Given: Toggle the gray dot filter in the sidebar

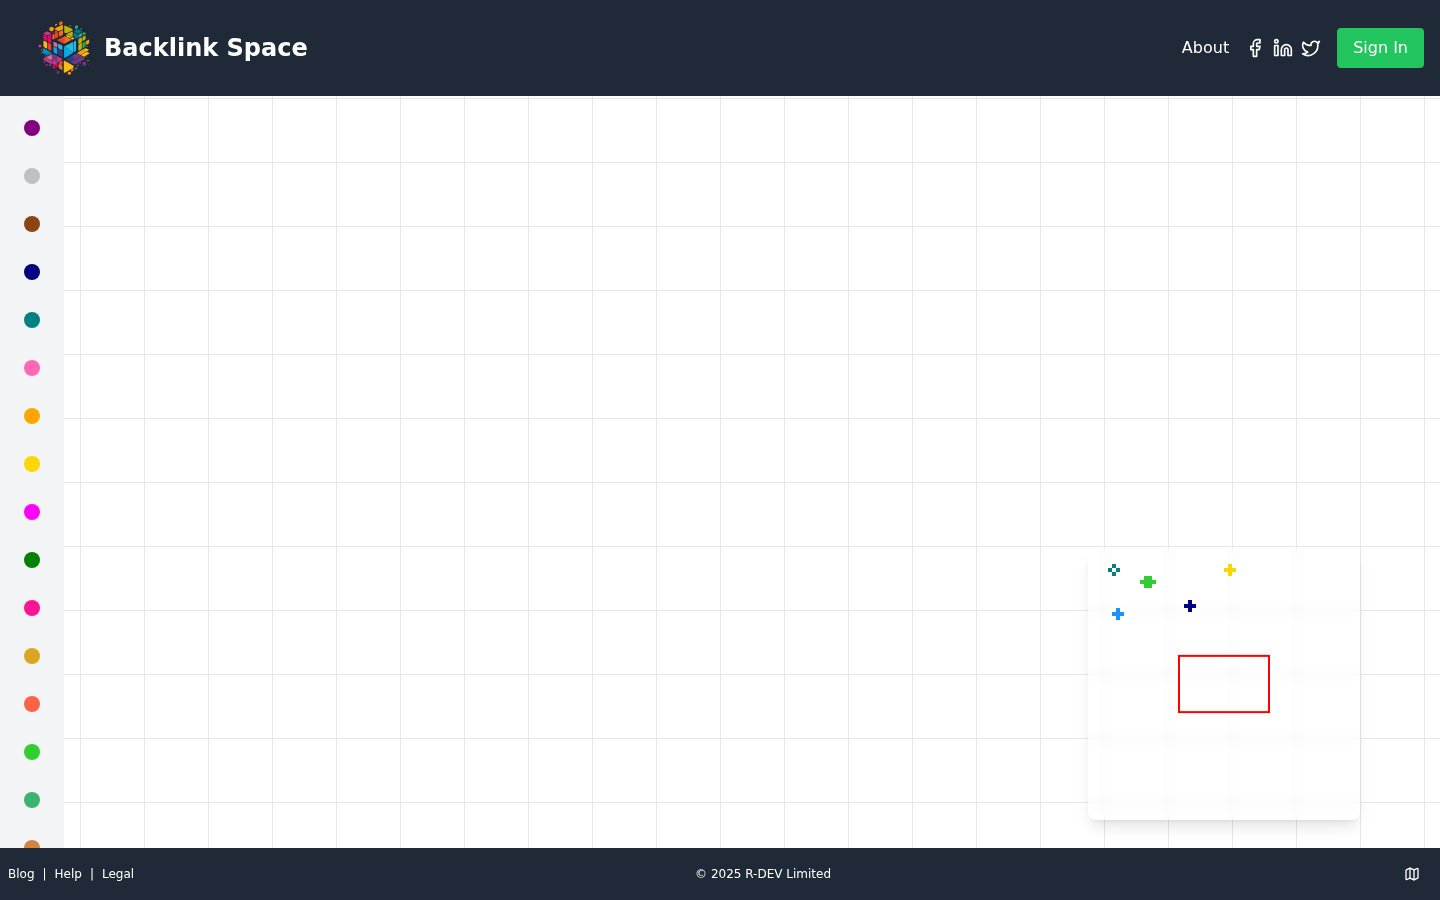Looking at the screenshot, I should pos(32,176).
